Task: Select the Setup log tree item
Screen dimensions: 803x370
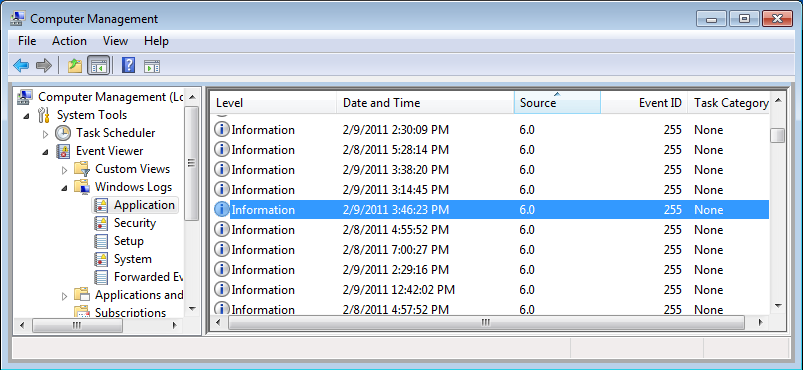Action: click(129, 241)
